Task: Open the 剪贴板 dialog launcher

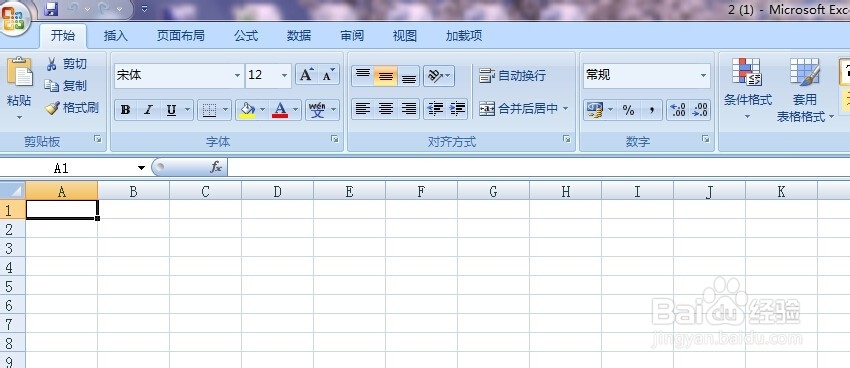Action: 98,139
